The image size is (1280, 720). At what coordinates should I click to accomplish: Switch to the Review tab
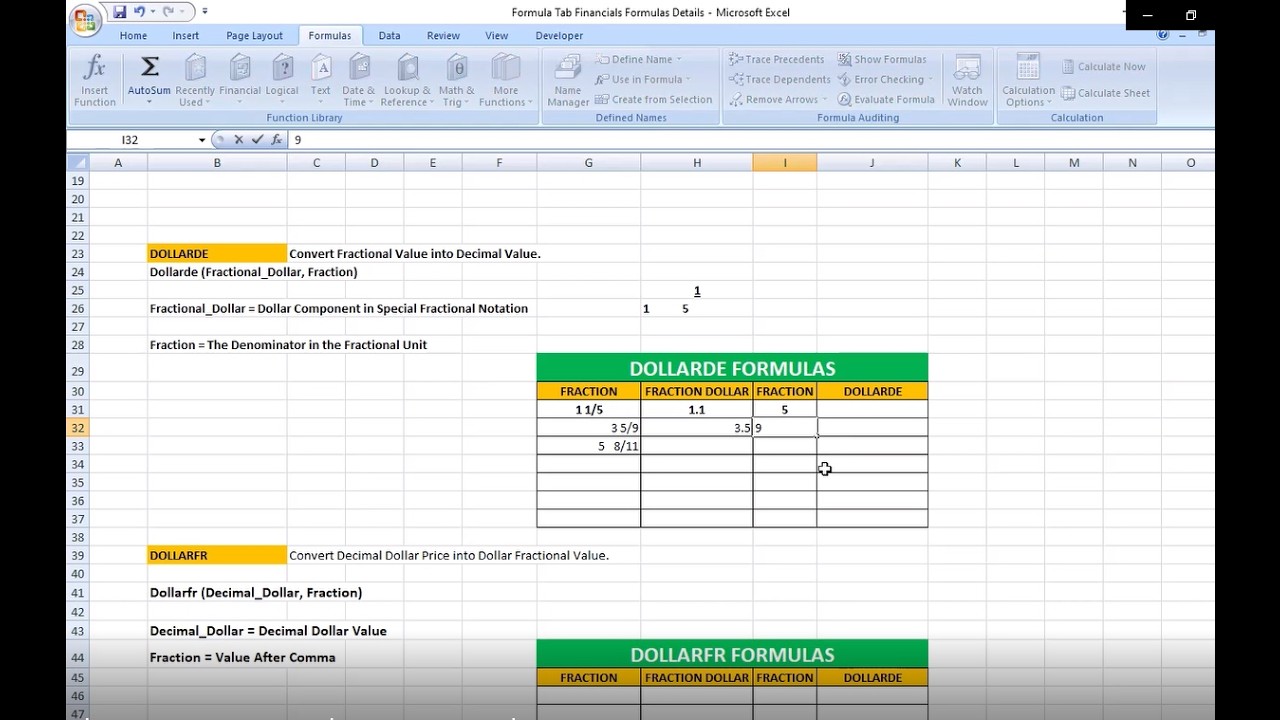coord(443,35)
